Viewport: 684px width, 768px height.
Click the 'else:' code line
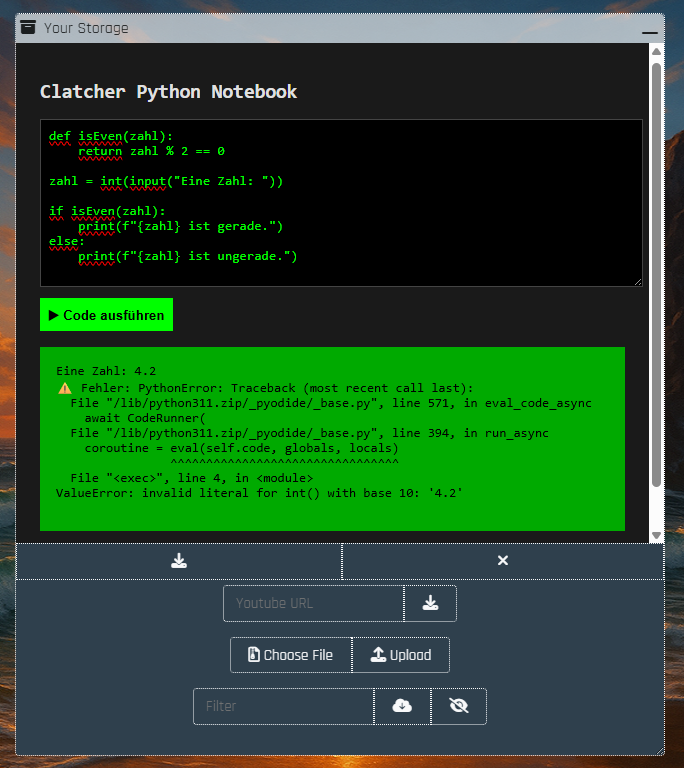(x=67, y=241)
